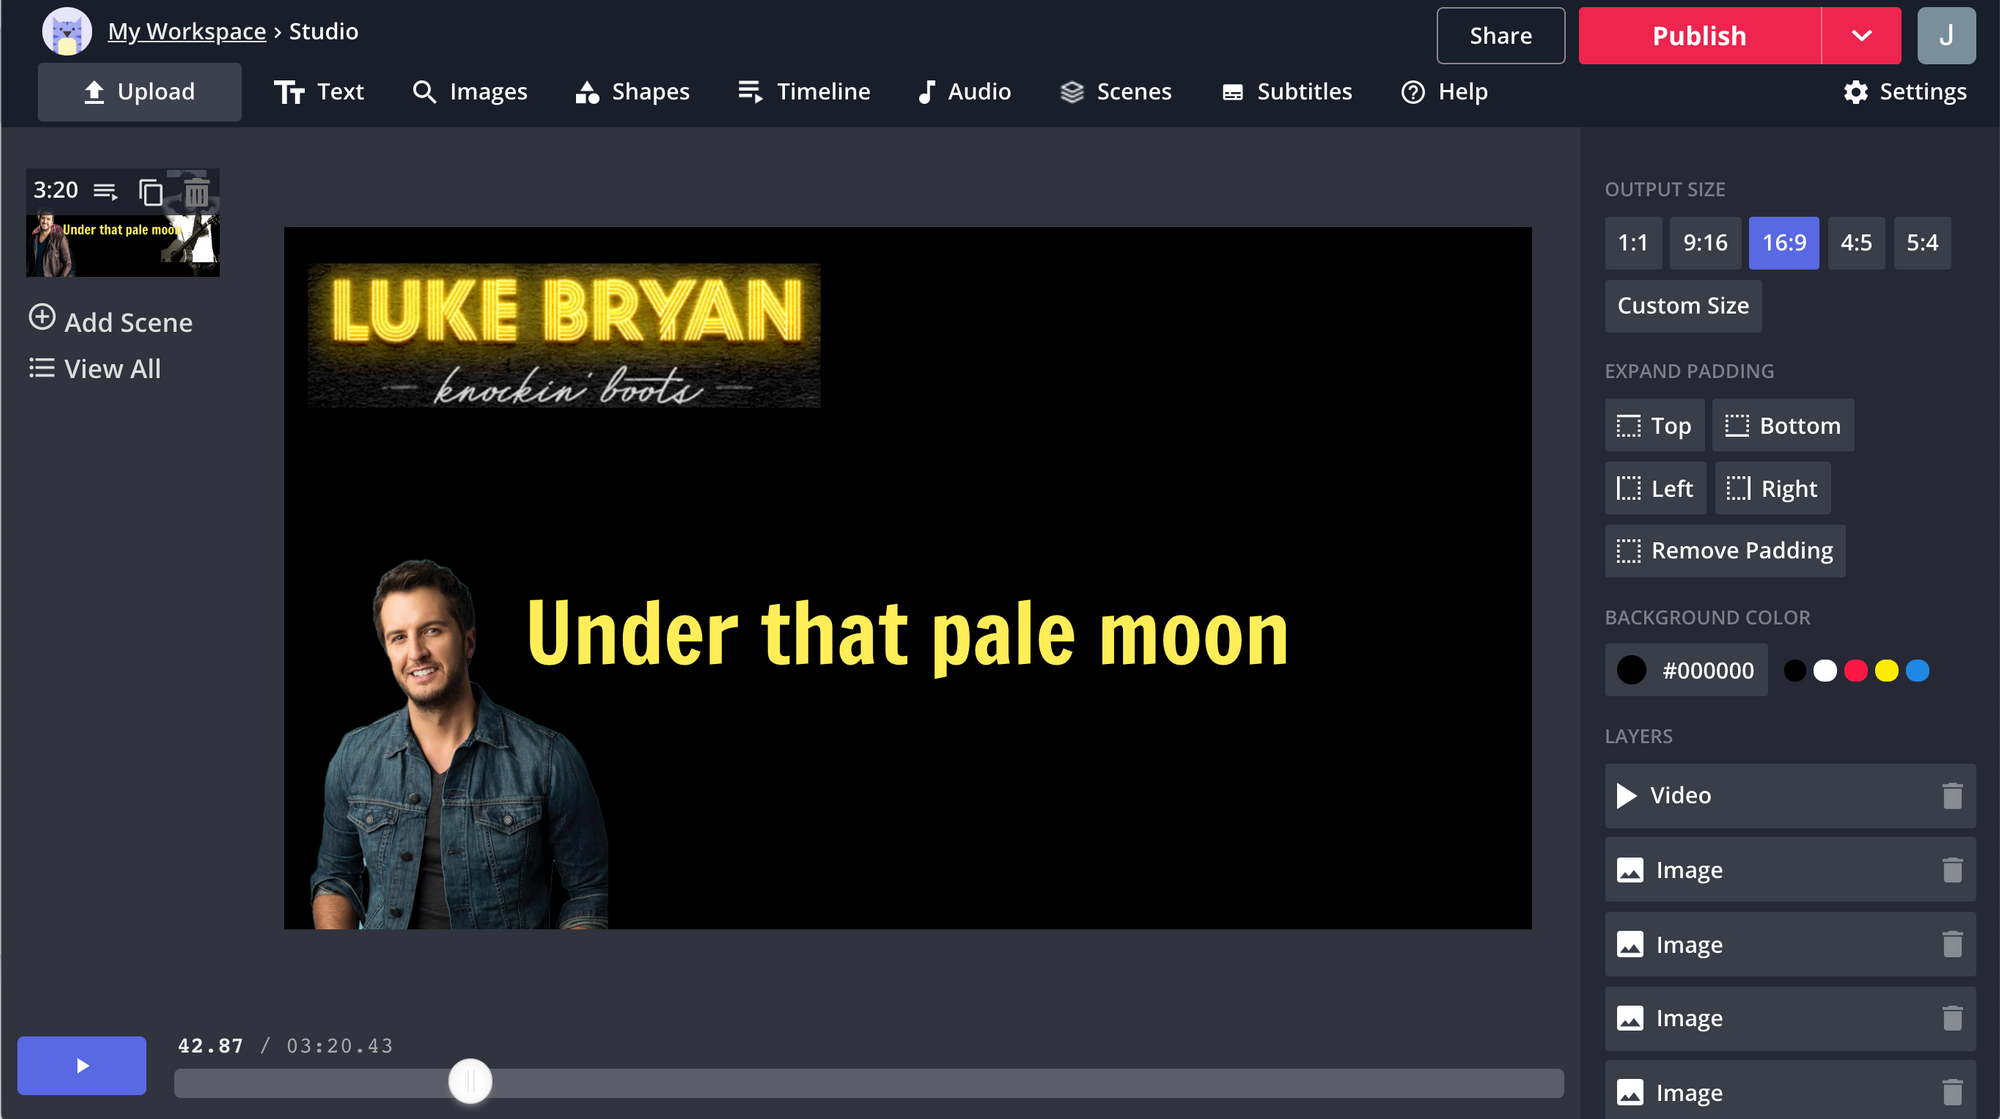The image size is (2000, 1119).
Task: Open scene timeline via the lines icon
Action: point(105,191)
